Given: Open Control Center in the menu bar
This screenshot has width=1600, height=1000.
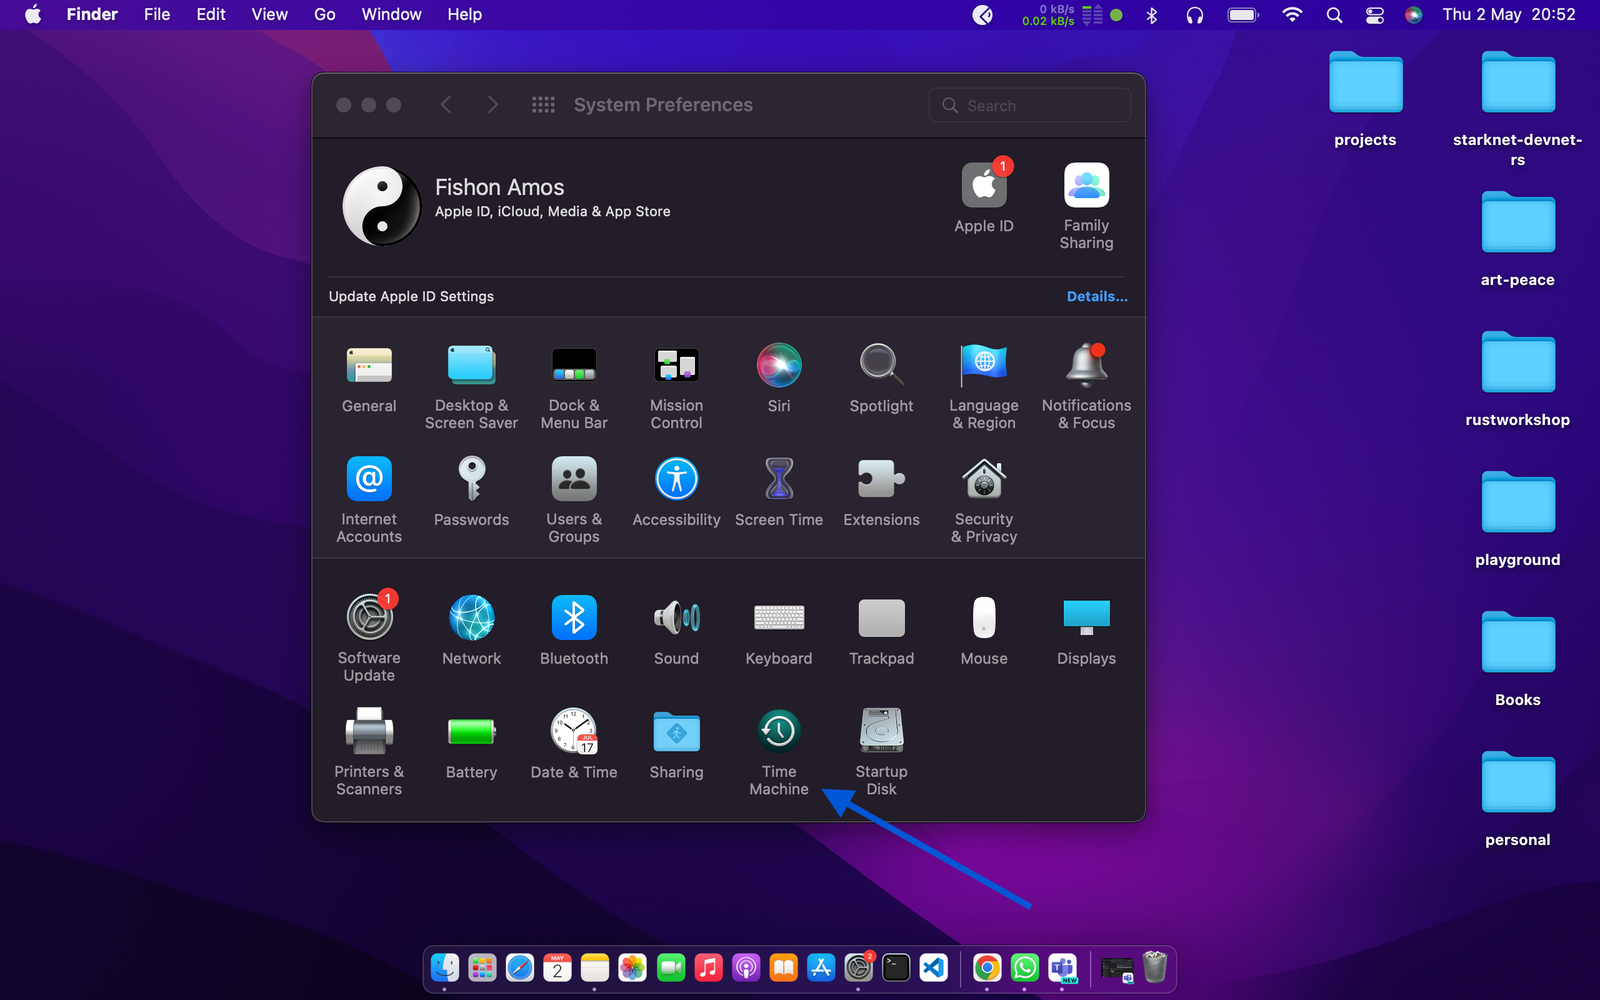Looking at the screenshot, I should pos(1375,15).
